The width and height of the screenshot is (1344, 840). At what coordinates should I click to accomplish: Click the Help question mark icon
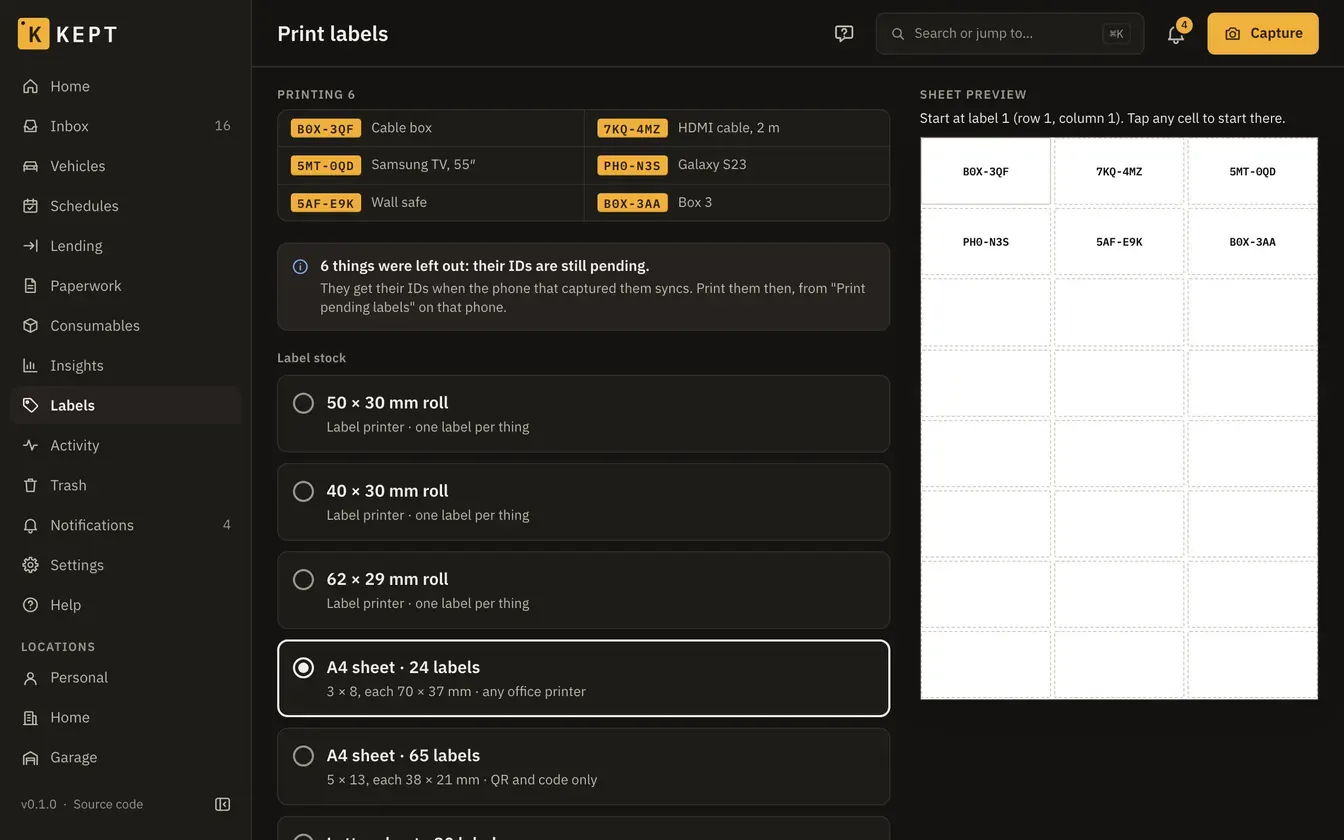(31, 605)
